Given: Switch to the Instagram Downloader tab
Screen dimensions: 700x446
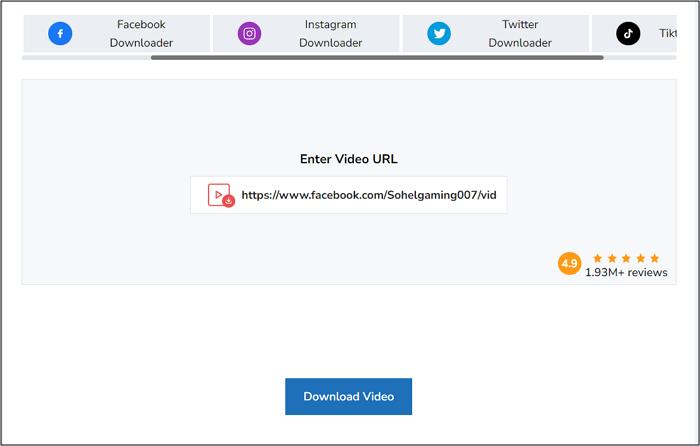Looking at the screenshot, I should pyautogui.click(x=306, y=33).
